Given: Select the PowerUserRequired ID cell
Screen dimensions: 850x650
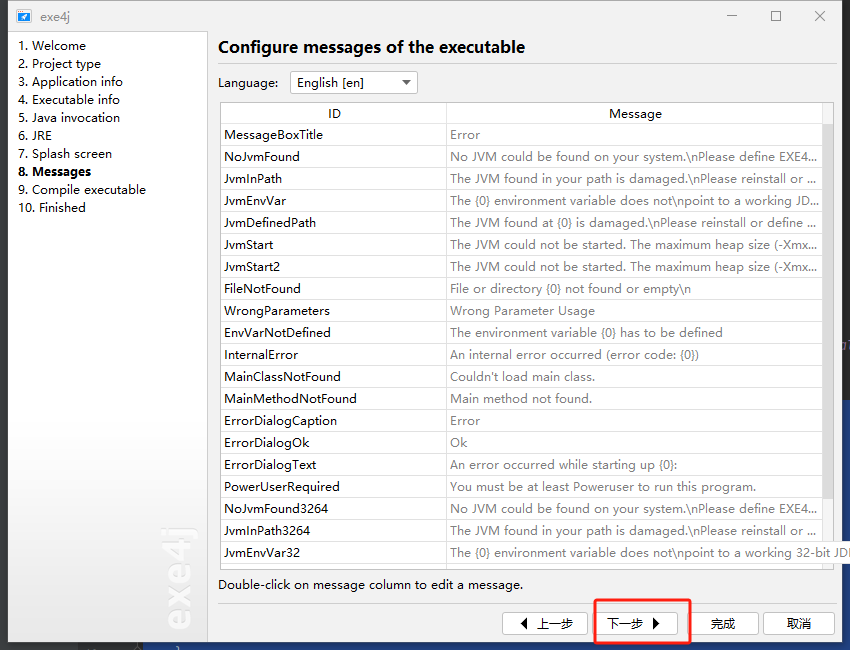Looking at the screenshot, I should coord(333,486).
